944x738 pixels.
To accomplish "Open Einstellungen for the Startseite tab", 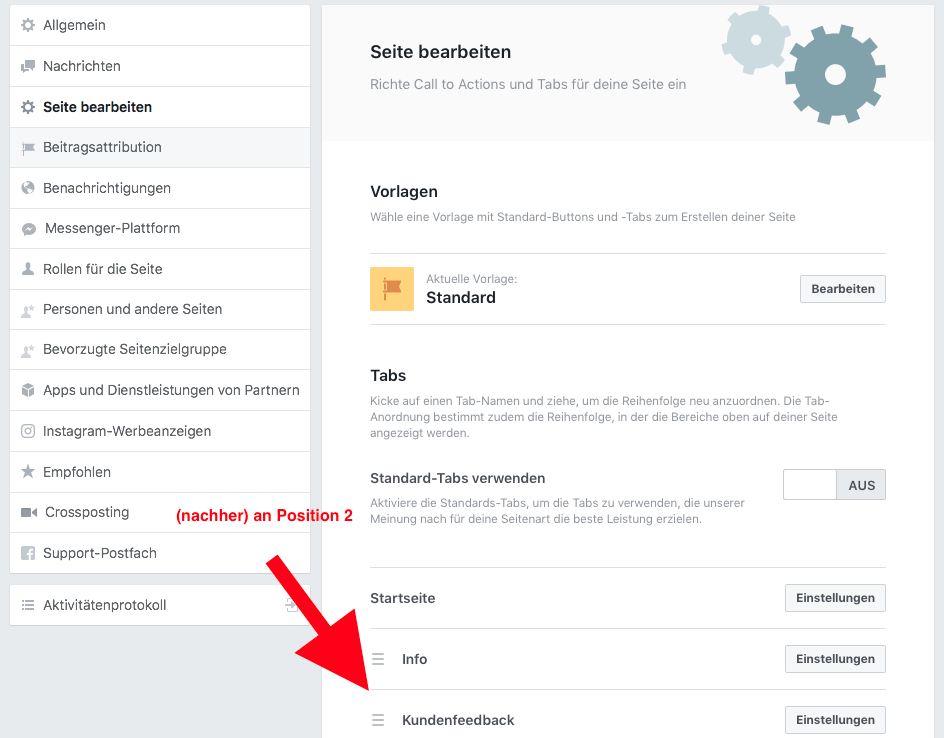I will coord(835,598).
